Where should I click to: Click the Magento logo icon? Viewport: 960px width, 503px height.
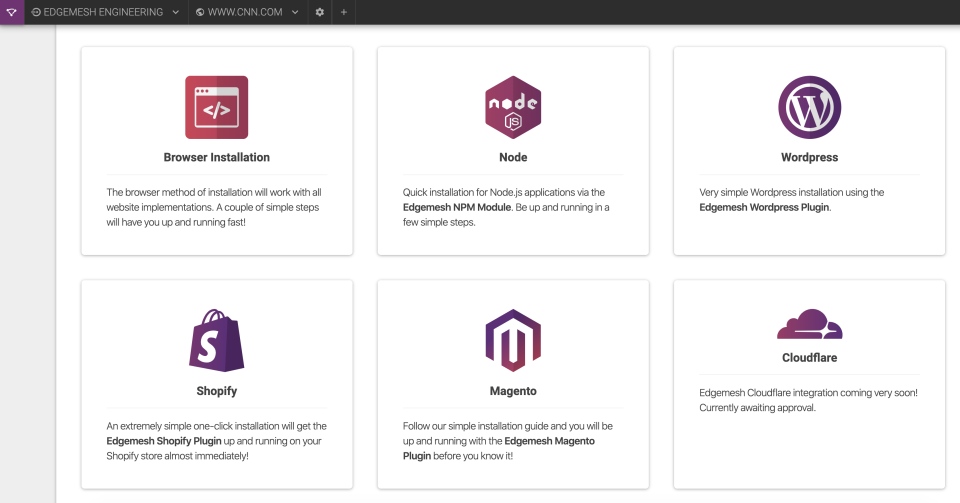pyautogui.click(x=513, y=340)
